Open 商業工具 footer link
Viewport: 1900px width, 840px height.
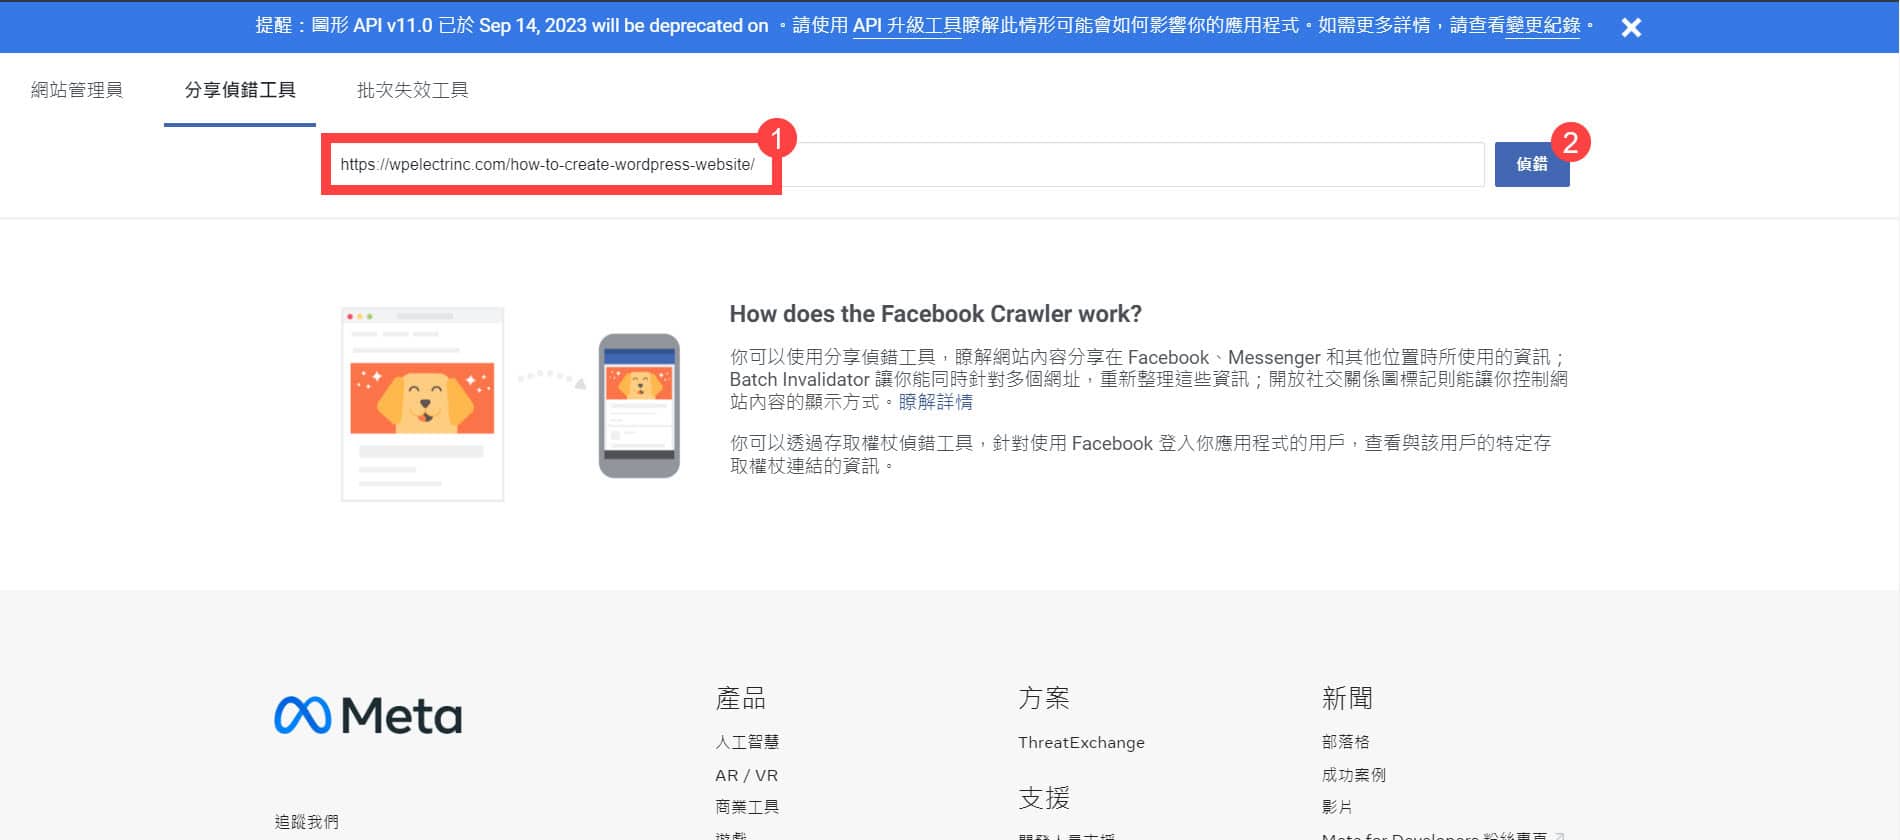pyautogui.click(x=747, y=807)
